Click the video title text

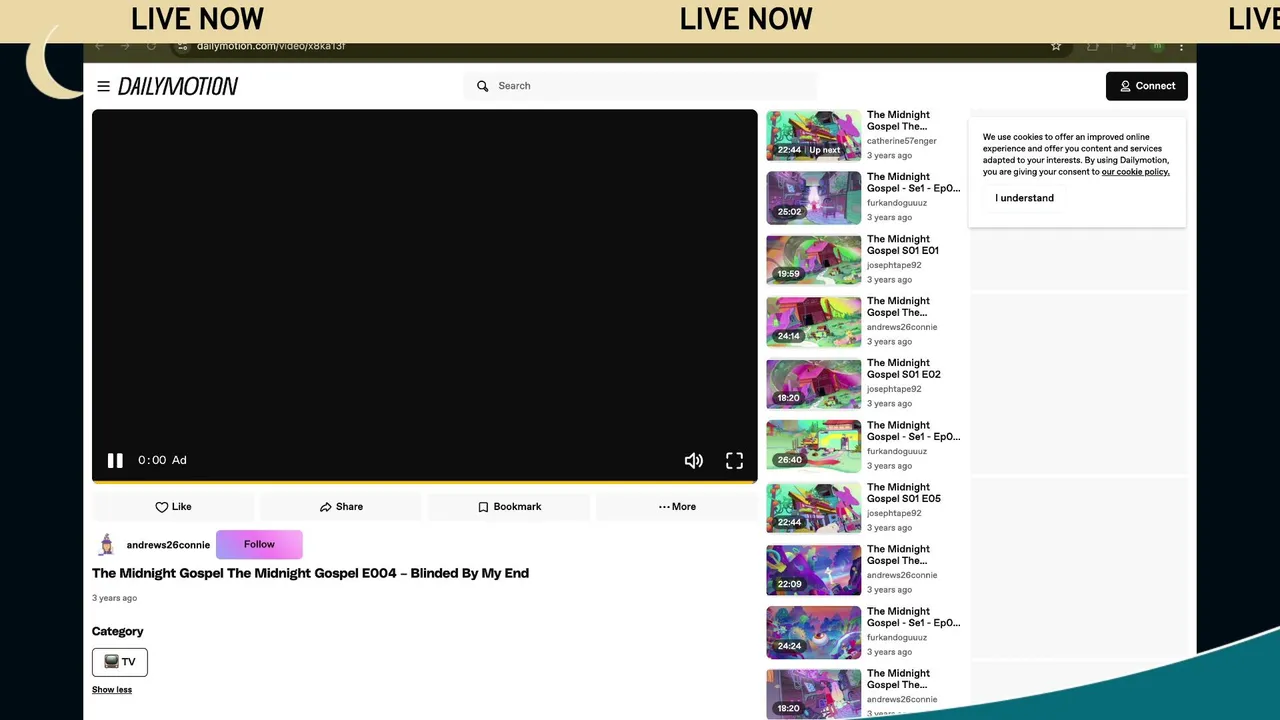point(310,573)
